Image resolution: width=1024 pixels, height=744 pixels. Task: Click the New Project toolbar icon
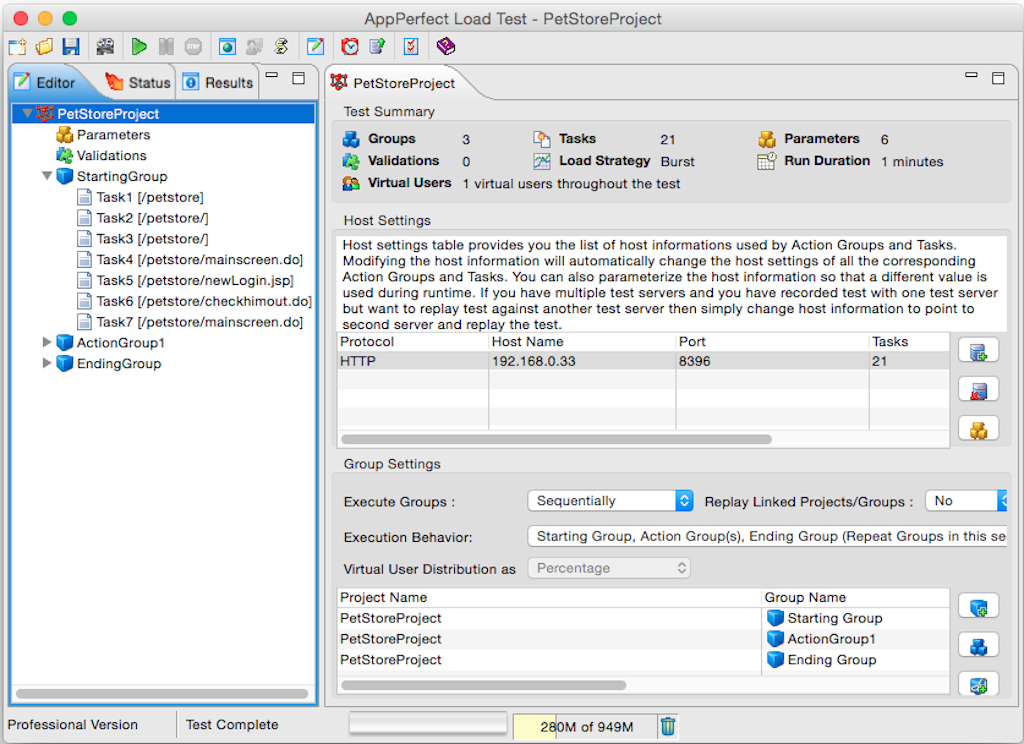tap(18, 46)
